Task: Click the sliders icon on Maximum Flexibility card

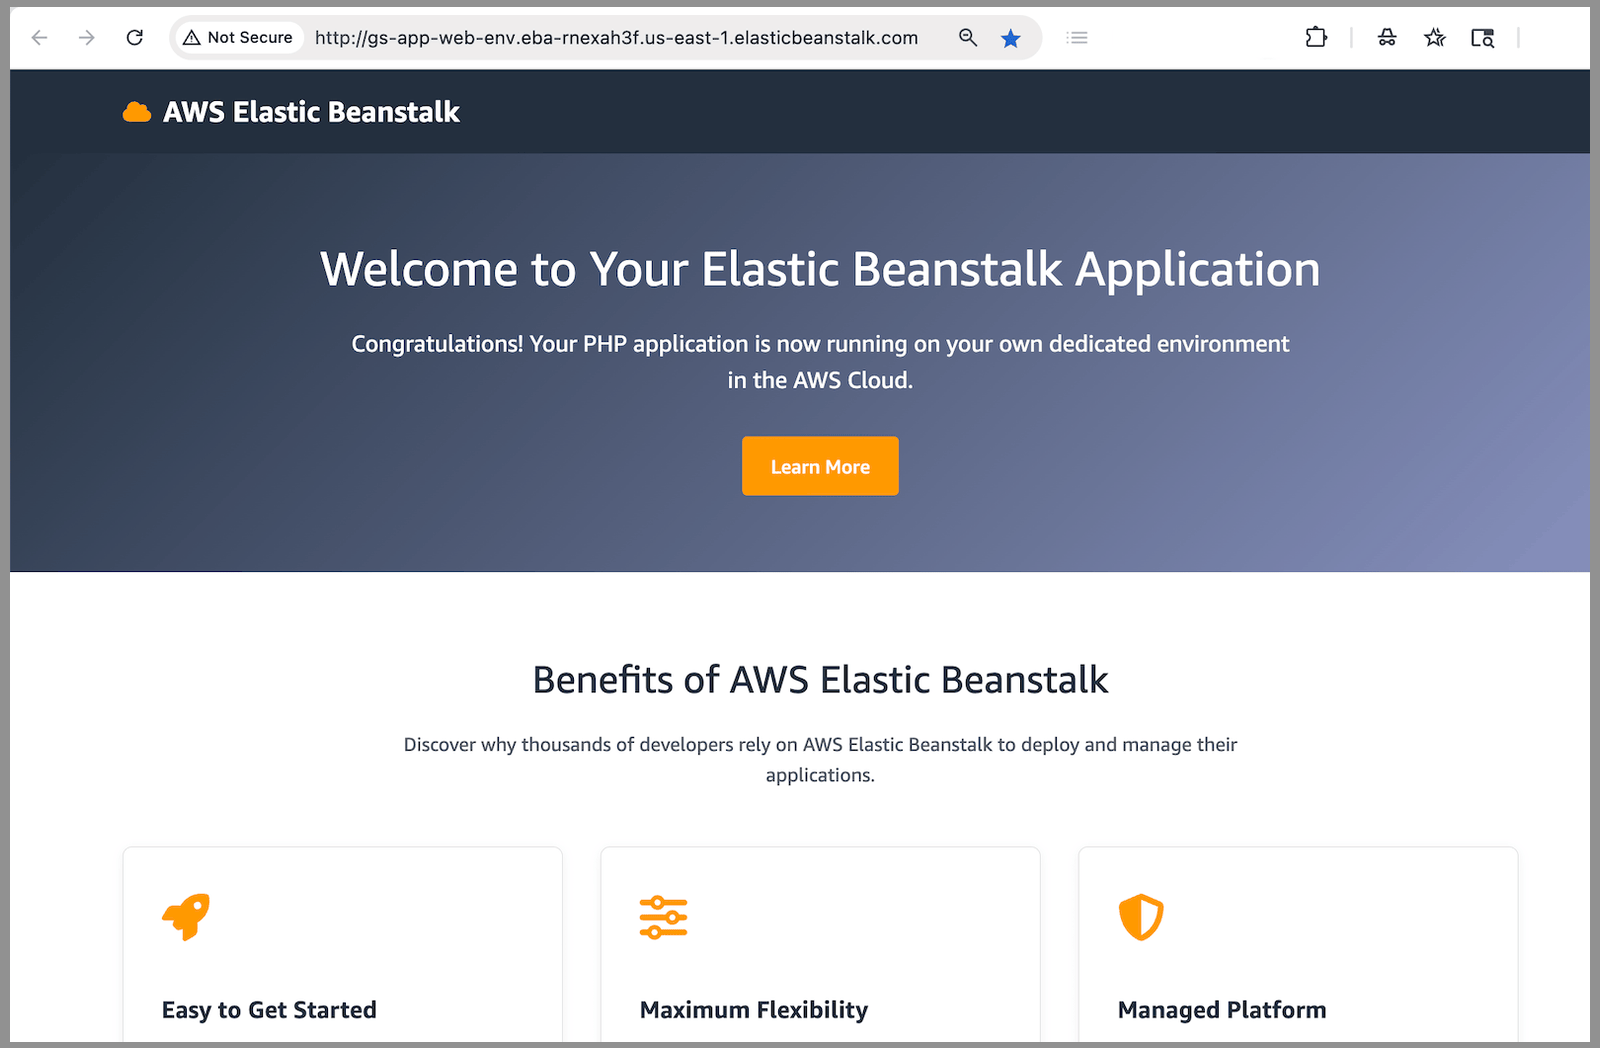Action: pos(662,916)
